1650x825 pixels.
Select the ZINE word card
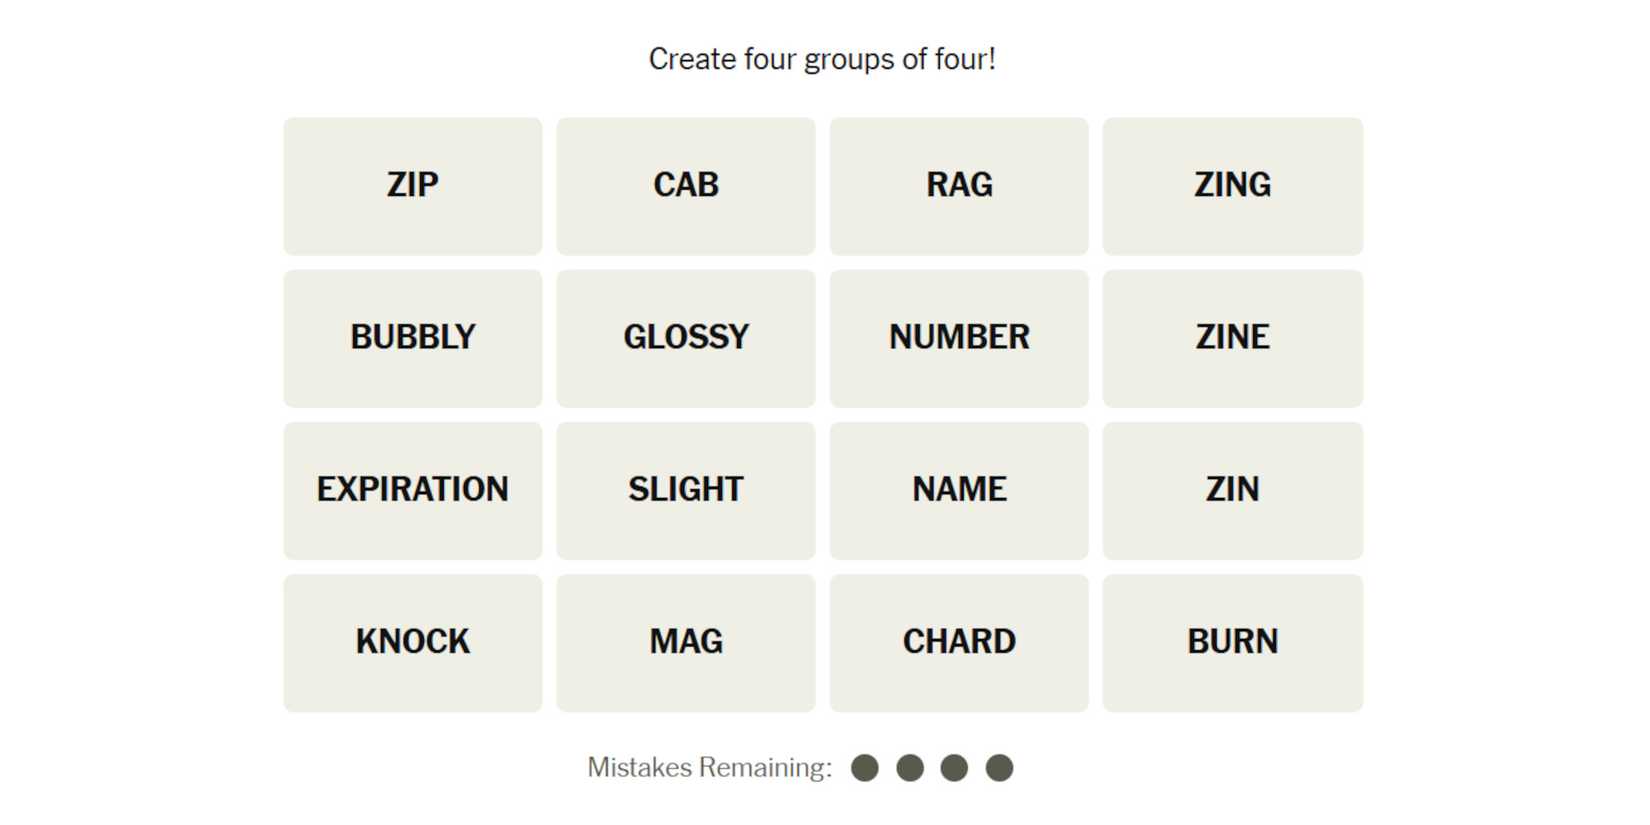[x=1232, y=338]
